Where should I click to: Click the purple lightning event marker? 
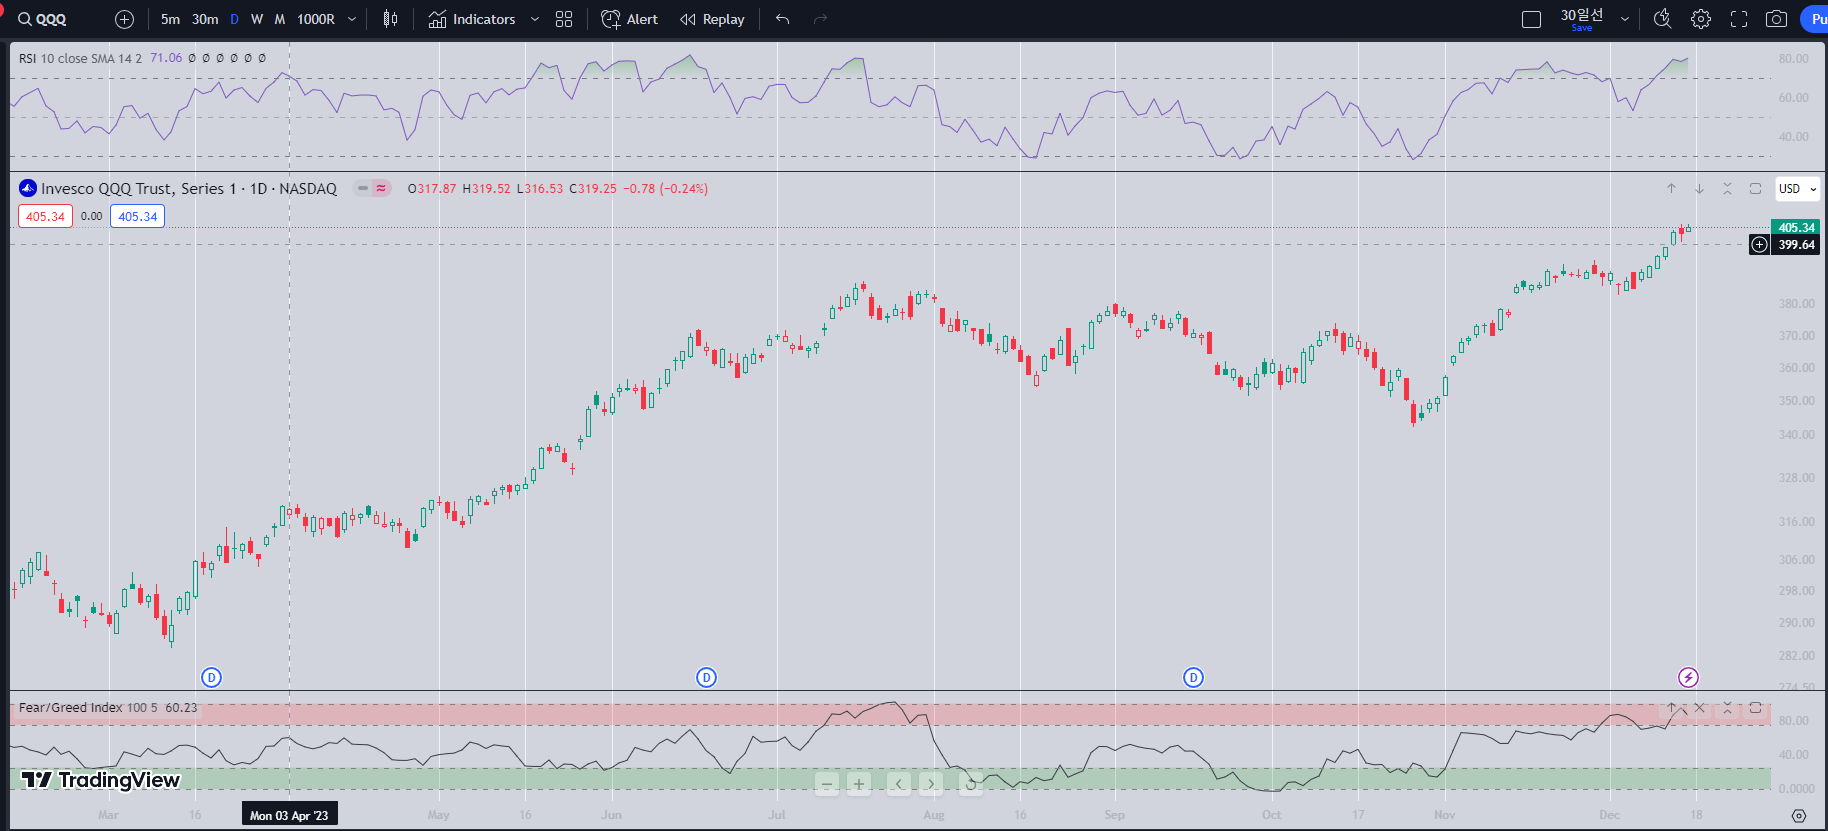[x=1688, y=677]
